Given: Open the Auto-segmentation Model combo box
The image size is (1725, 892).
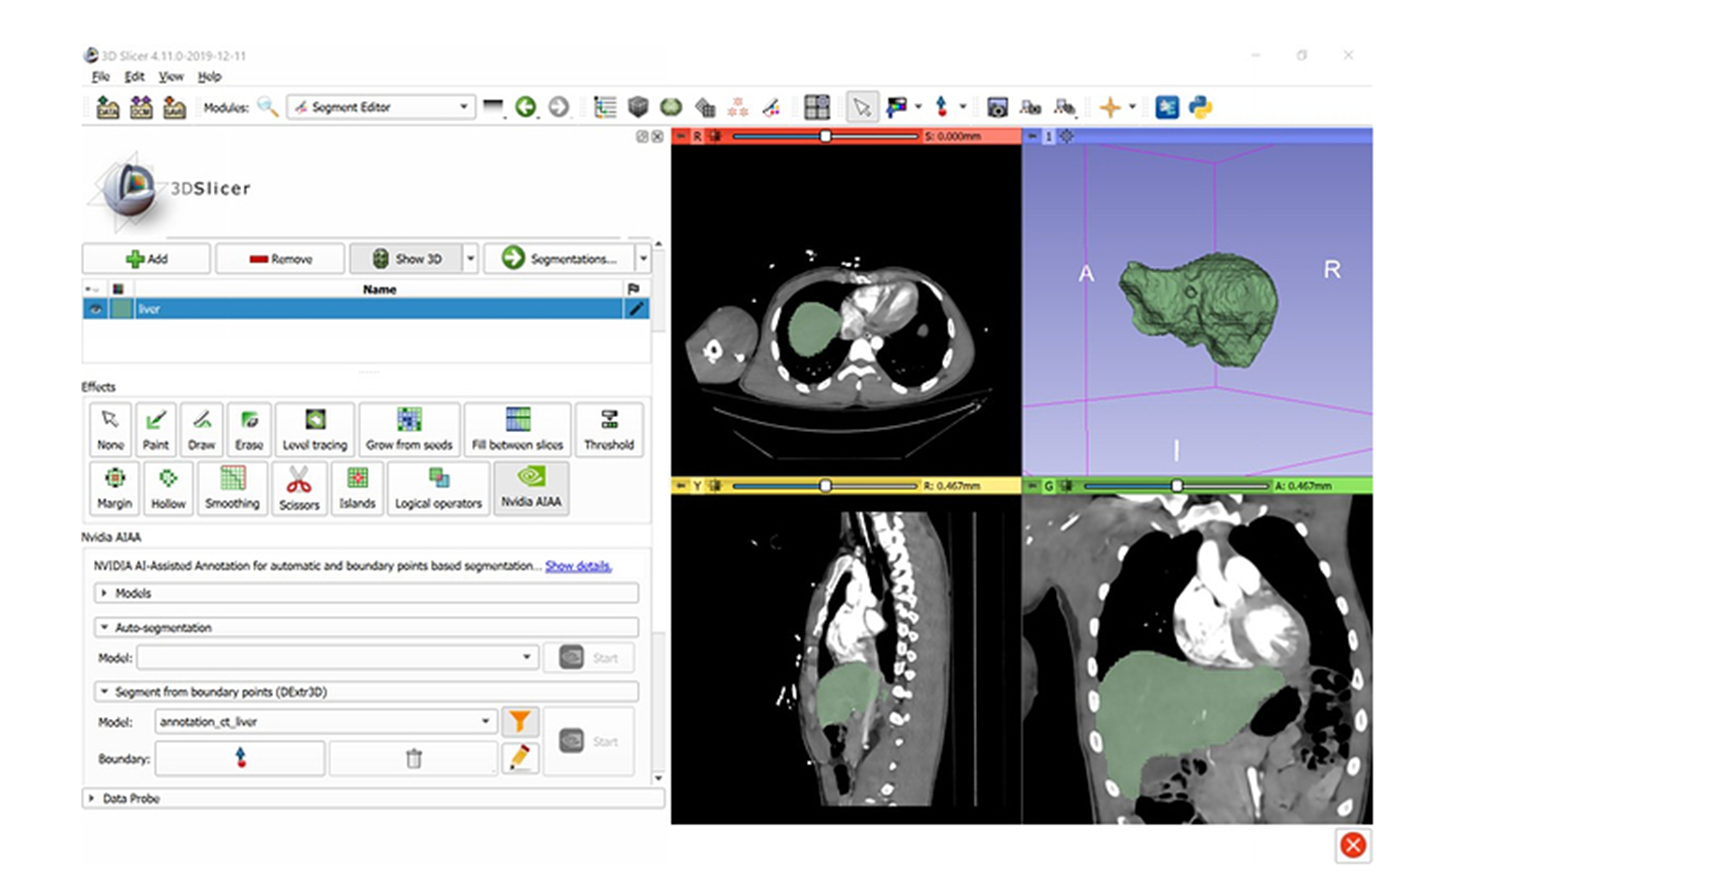Looking at the screenshot, I should 337,658.
